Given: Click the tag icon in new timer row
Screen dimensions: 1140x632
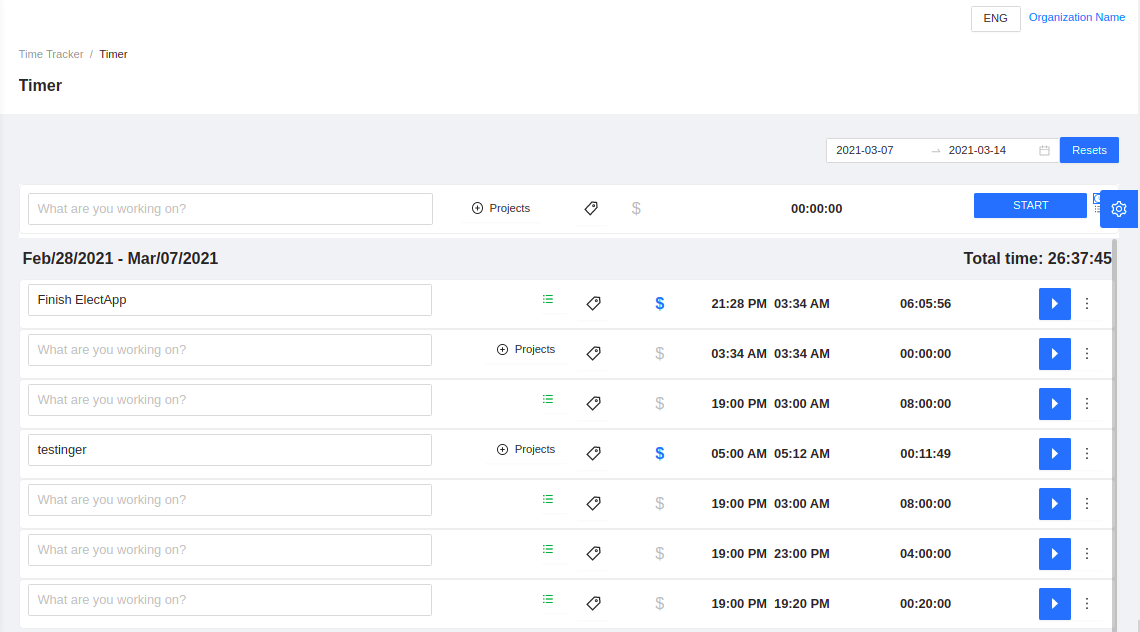Looking at the screenshot, I should 591,209.
